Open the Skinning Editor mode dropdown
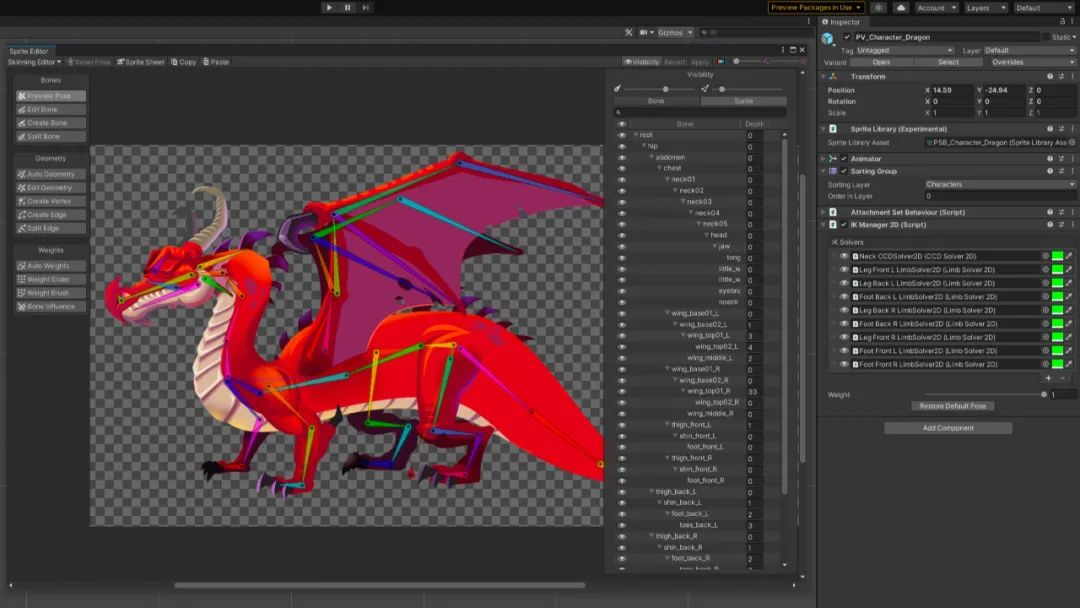The height and width of the screenshot is (608, 1080). click(34, 62)
